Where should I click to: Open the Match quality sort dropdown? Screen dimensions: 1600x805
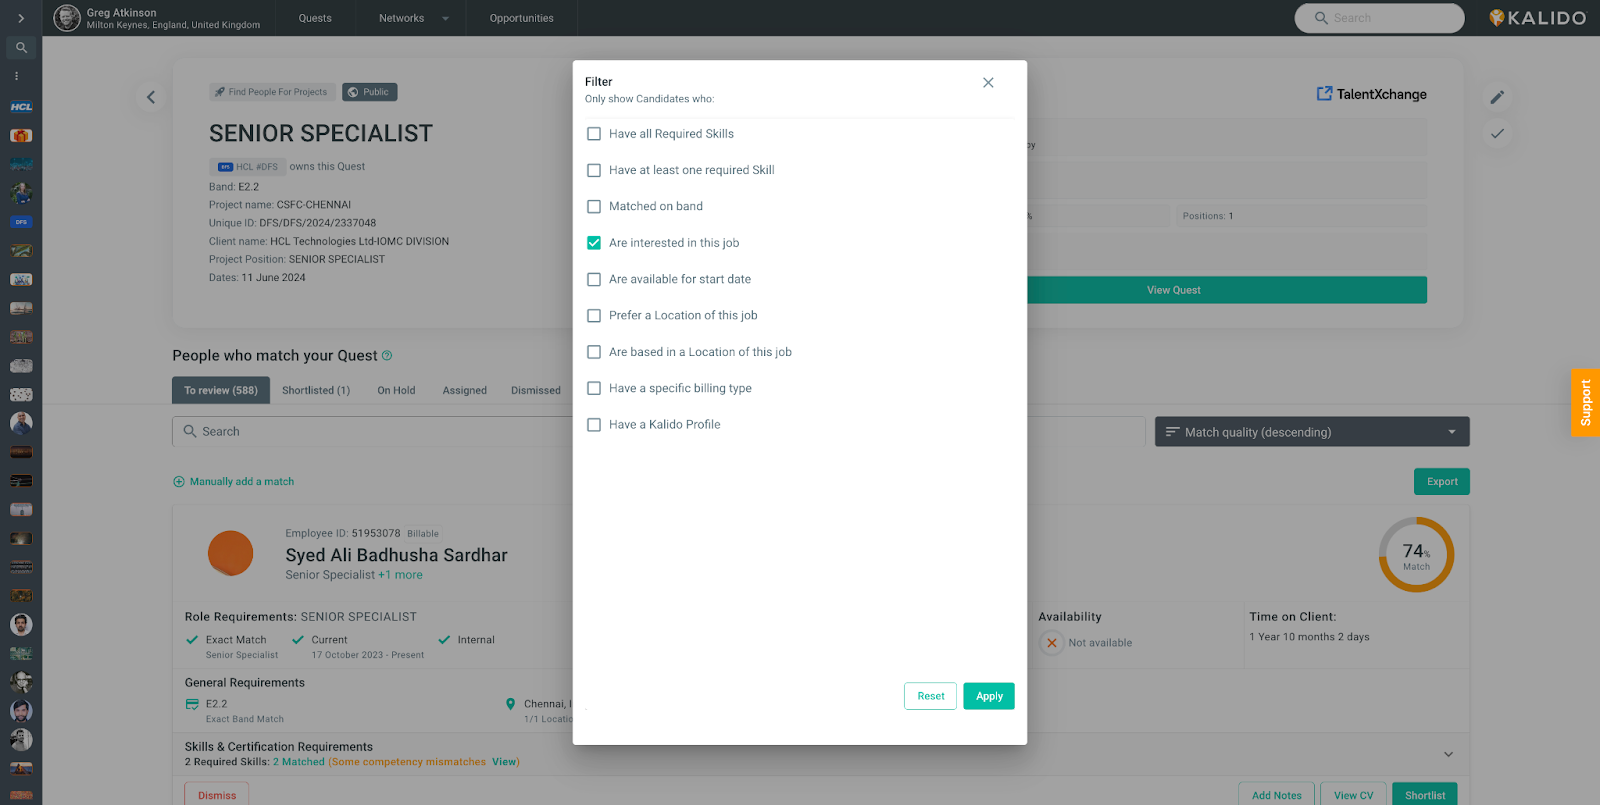point(1311,432)
